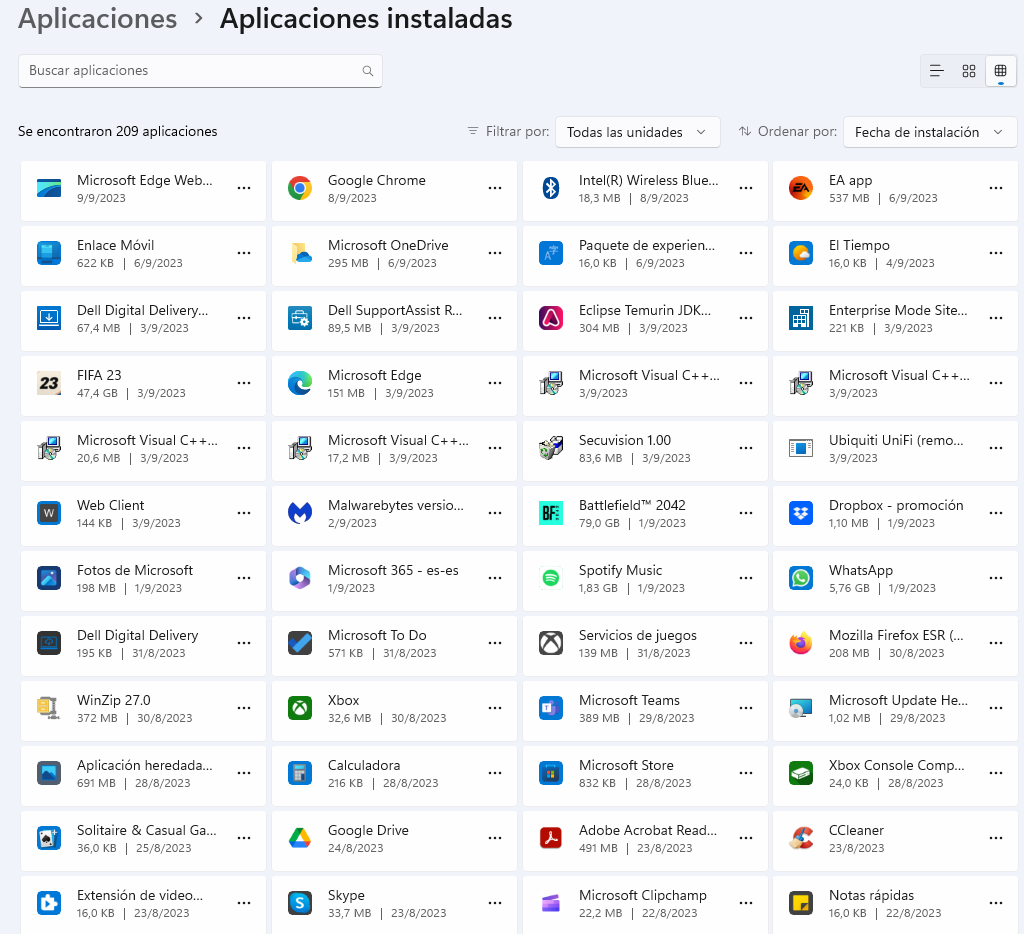Open more options for Skype
Screen dimensions: 1024x934
point(495,903)
